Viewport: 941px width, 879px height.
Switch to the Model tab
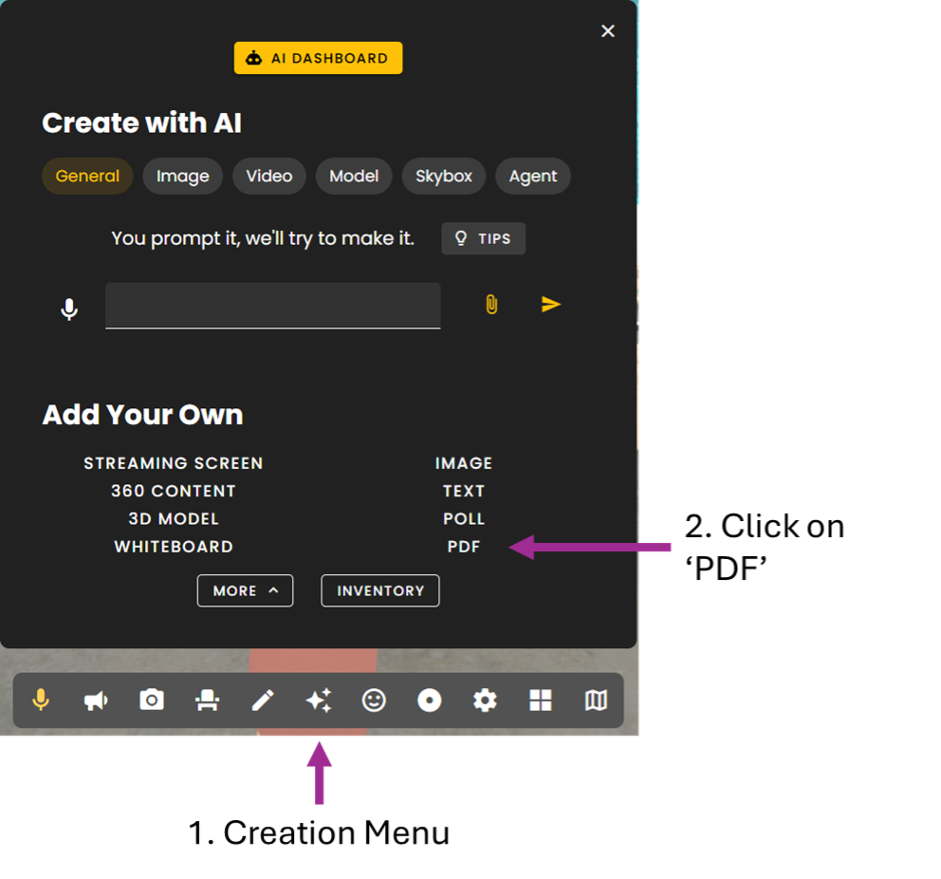coord(354,176)
